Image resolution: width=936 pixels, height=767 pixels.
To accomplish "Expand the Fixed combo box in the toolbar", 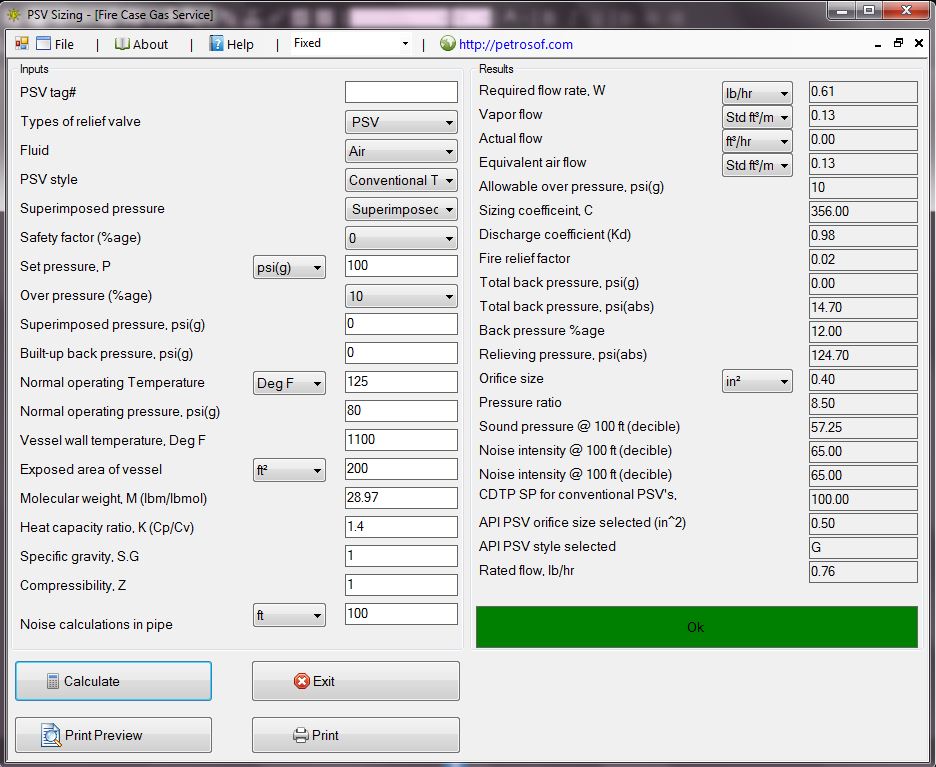I will [x=407, y=44].
